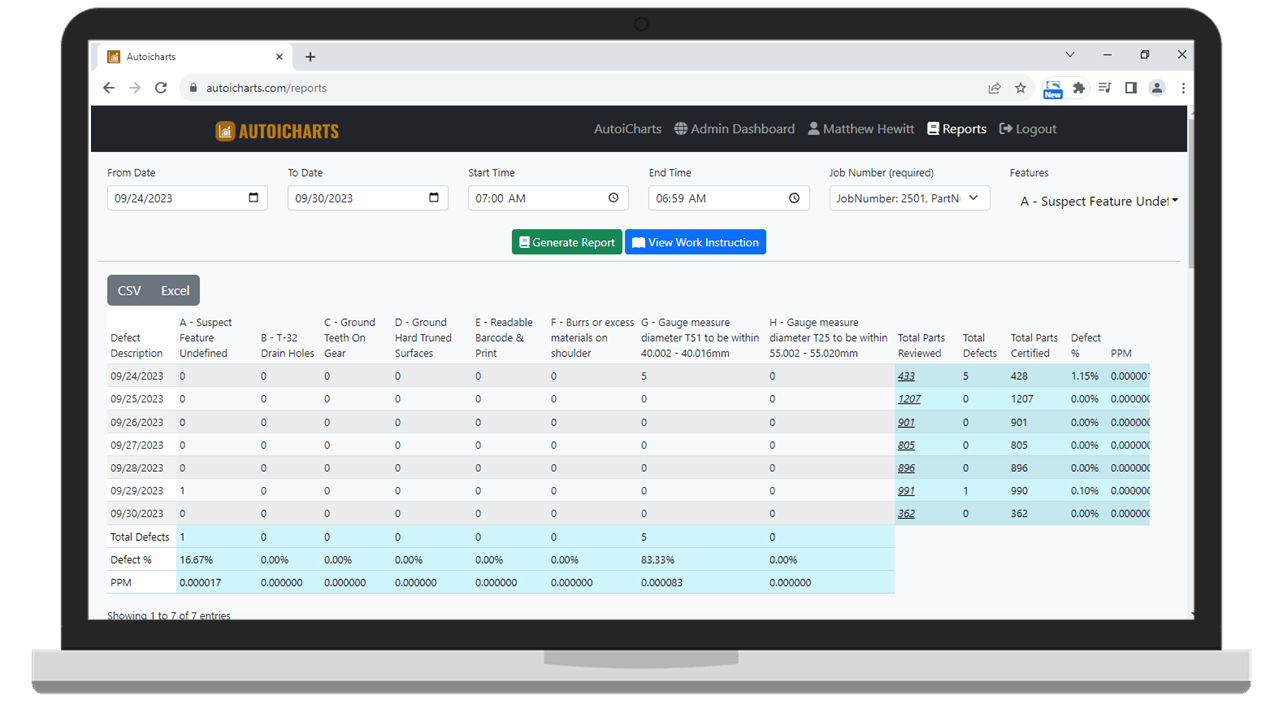Click the View Work Instruction button
This screenshot has width=1282, height=722.
pyautogui.click(x=695, y=242)
